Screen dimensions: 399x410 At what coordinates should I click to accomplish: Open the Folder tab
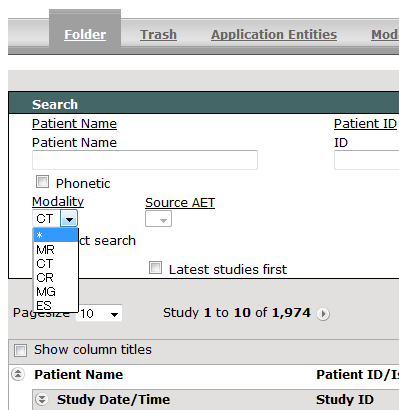(x=85, y=35)
